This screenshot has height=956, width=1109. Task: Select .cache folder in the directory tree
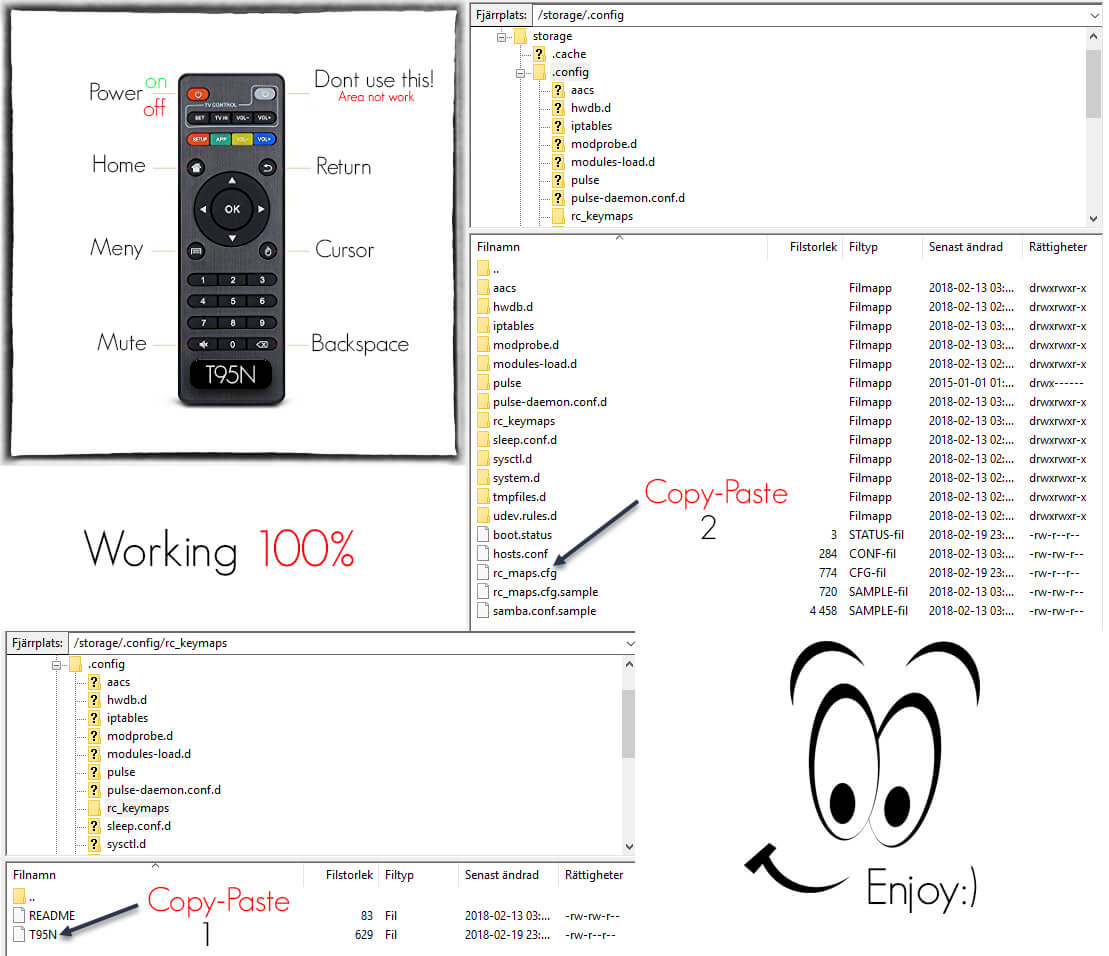point(568,54)
